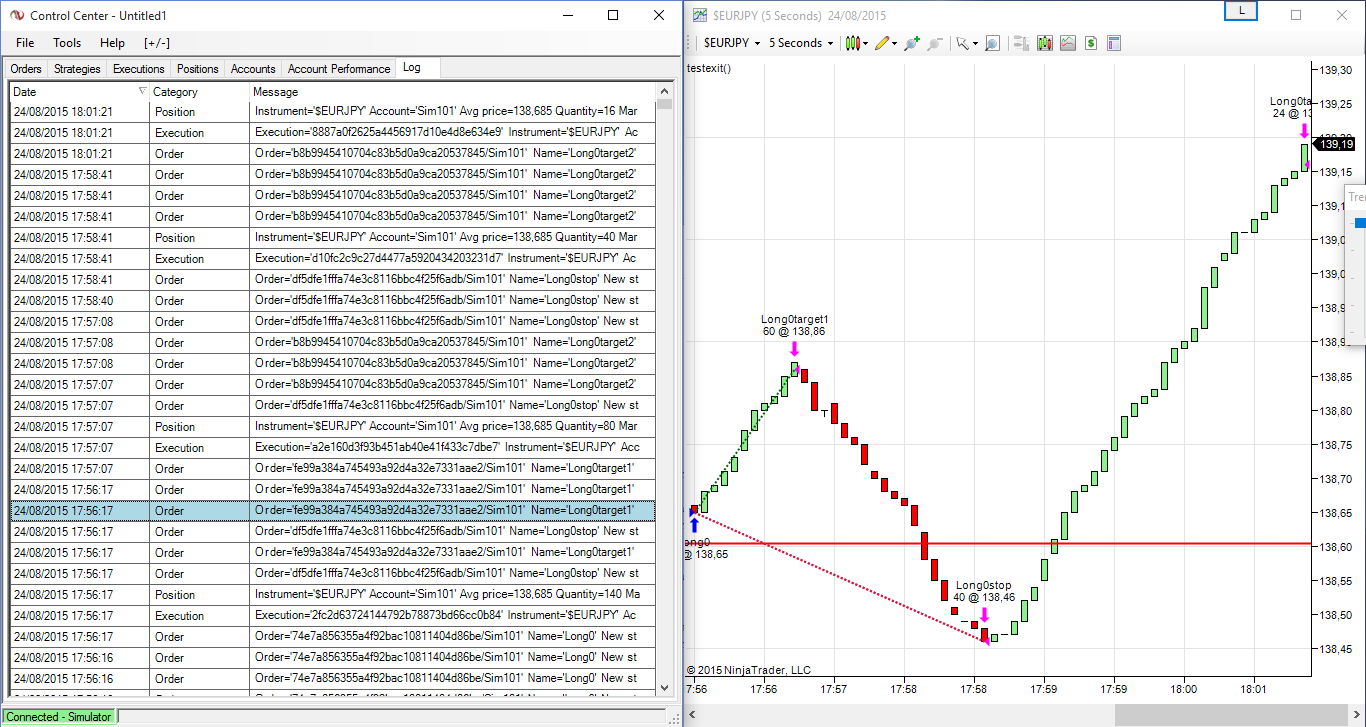
Task: Click the magnifier icon beside the cursor tool
Action: 992,43
